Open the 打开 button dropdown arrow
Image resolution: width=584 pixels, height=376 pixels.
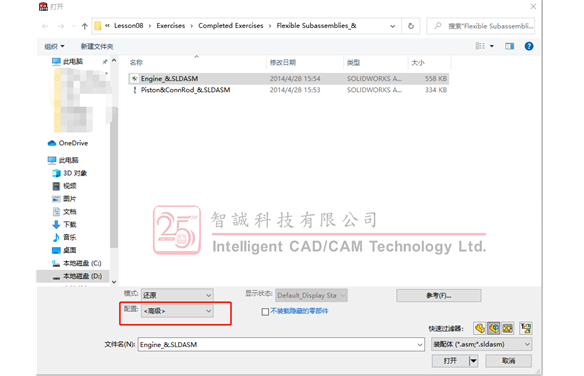473,361
